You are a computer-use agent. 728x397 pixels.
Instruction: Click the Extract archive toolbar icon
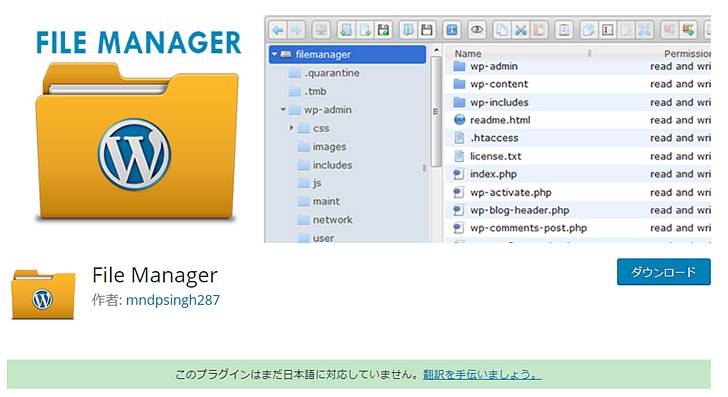670,31
